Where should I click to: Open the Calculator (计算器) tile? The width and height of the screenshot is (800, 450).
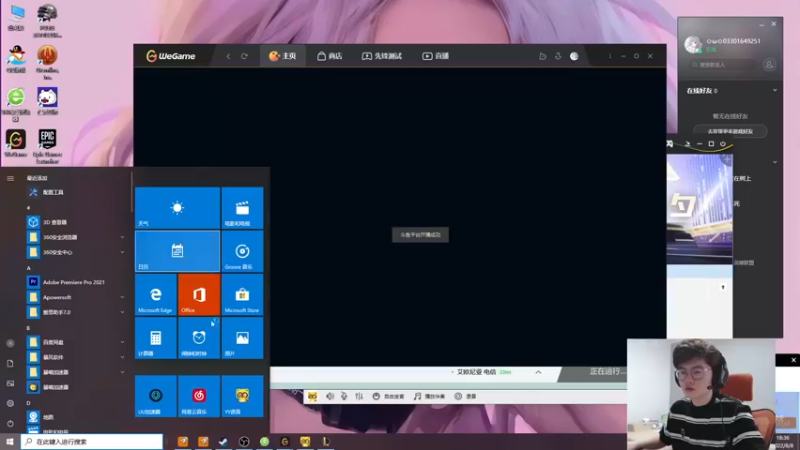tap(156, 338)
